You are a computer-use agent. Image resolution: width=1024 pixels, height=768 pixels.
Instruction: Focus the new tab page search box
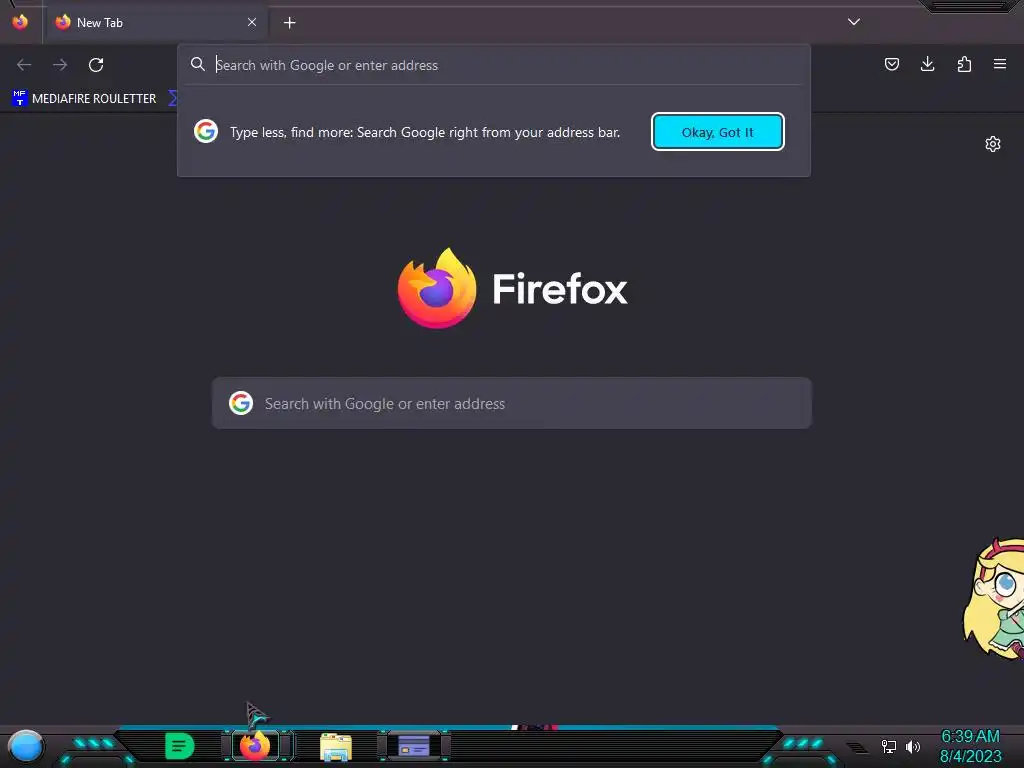click(x=512, y=404)
